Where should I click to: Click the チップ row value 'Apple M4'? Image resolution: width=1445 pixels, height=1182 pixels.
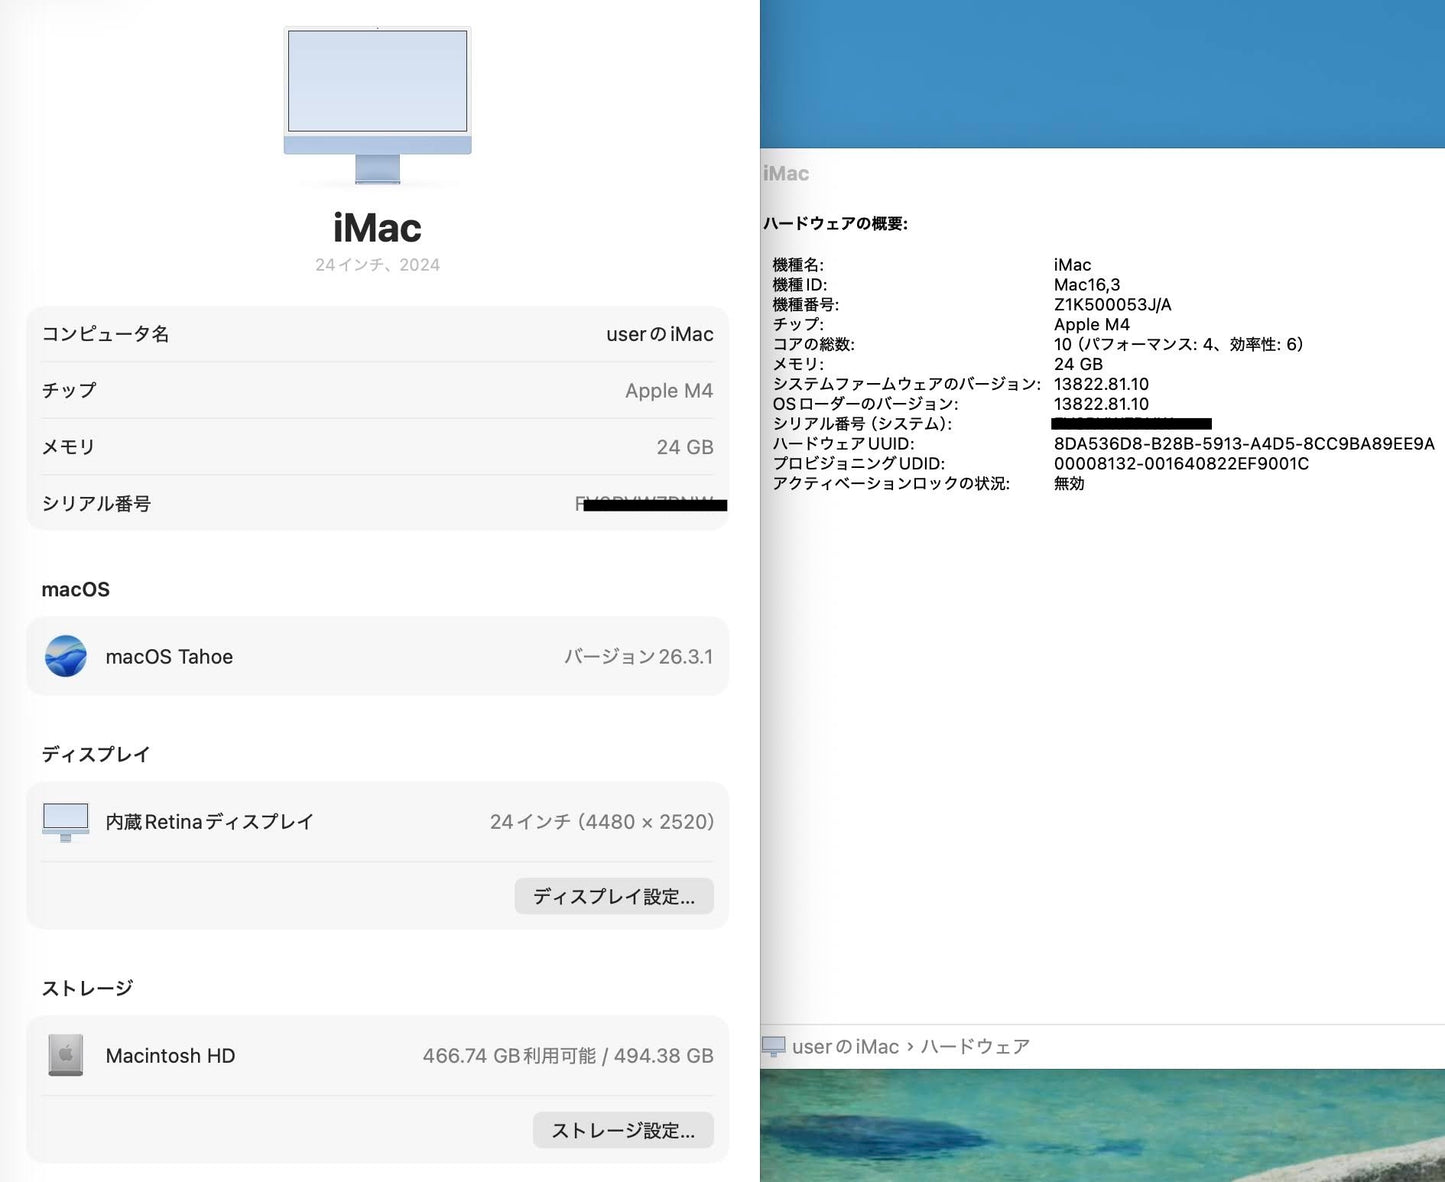(669, 391)
